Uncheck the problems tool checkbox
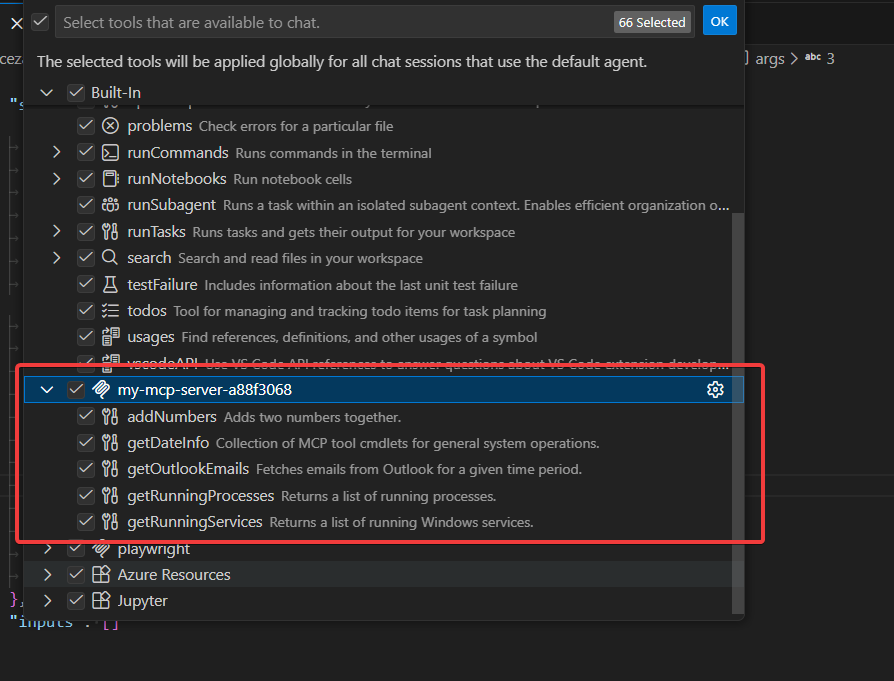Viewport: 894px width, 681px height. 86,125
